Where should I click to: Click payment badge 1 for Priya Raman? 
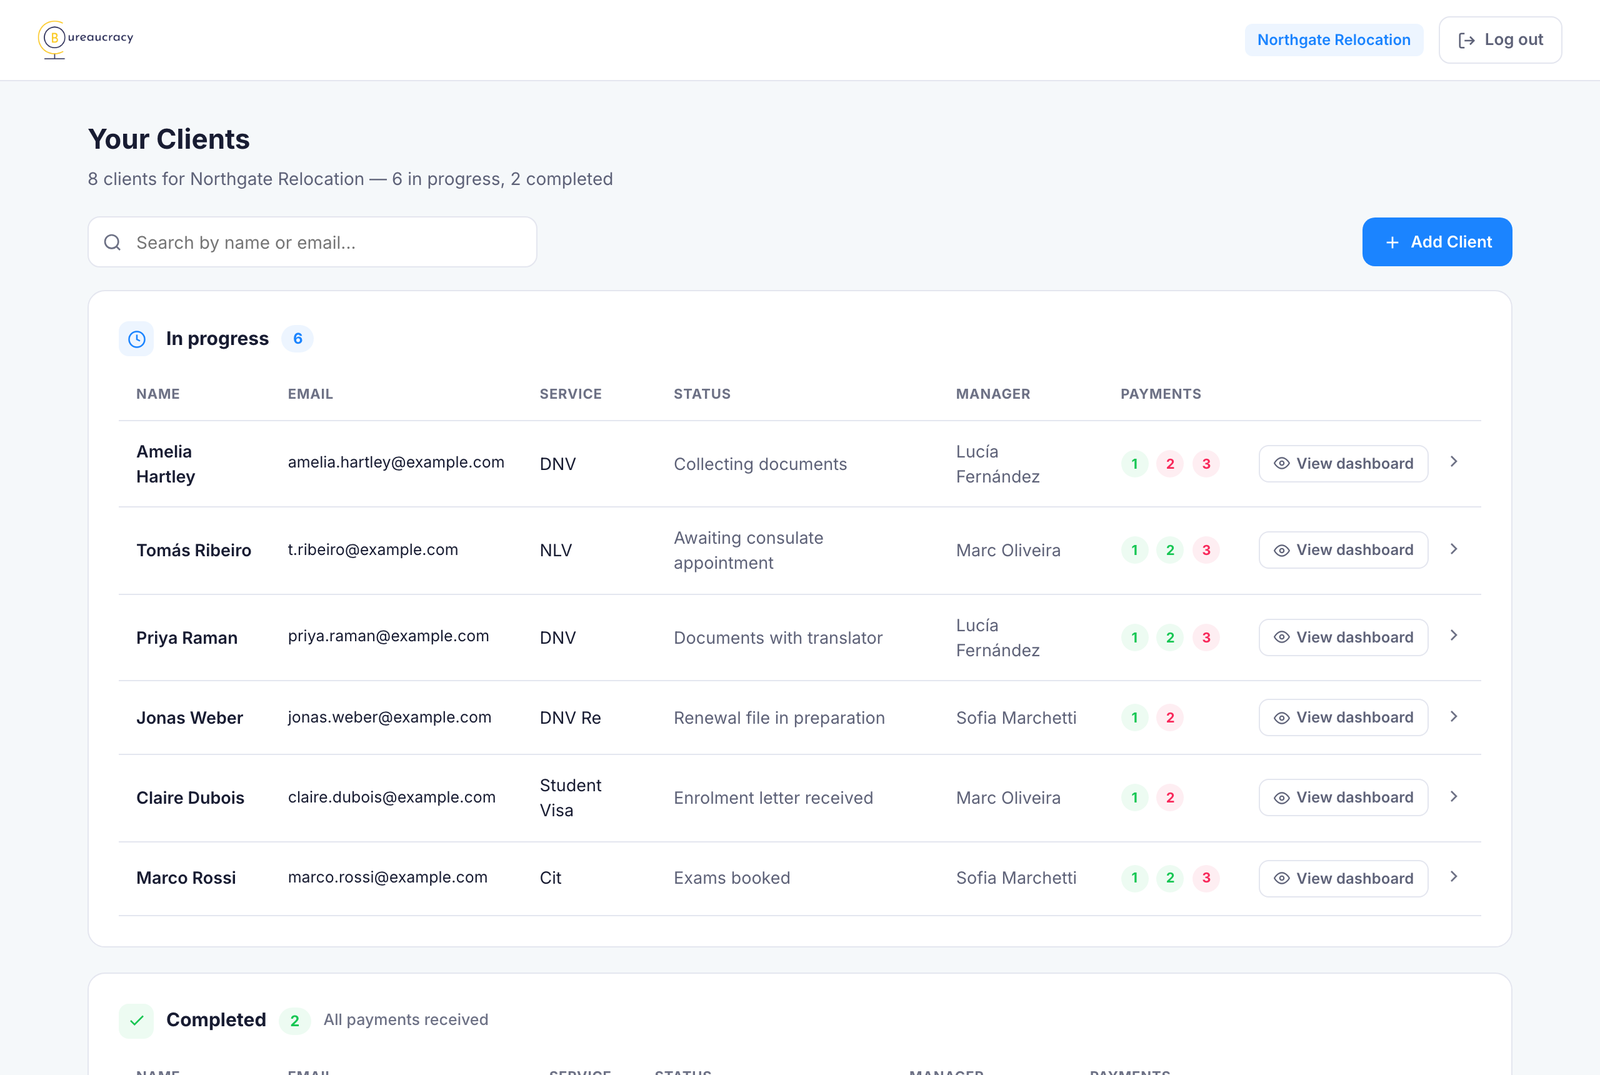[x=1134, y=638]
